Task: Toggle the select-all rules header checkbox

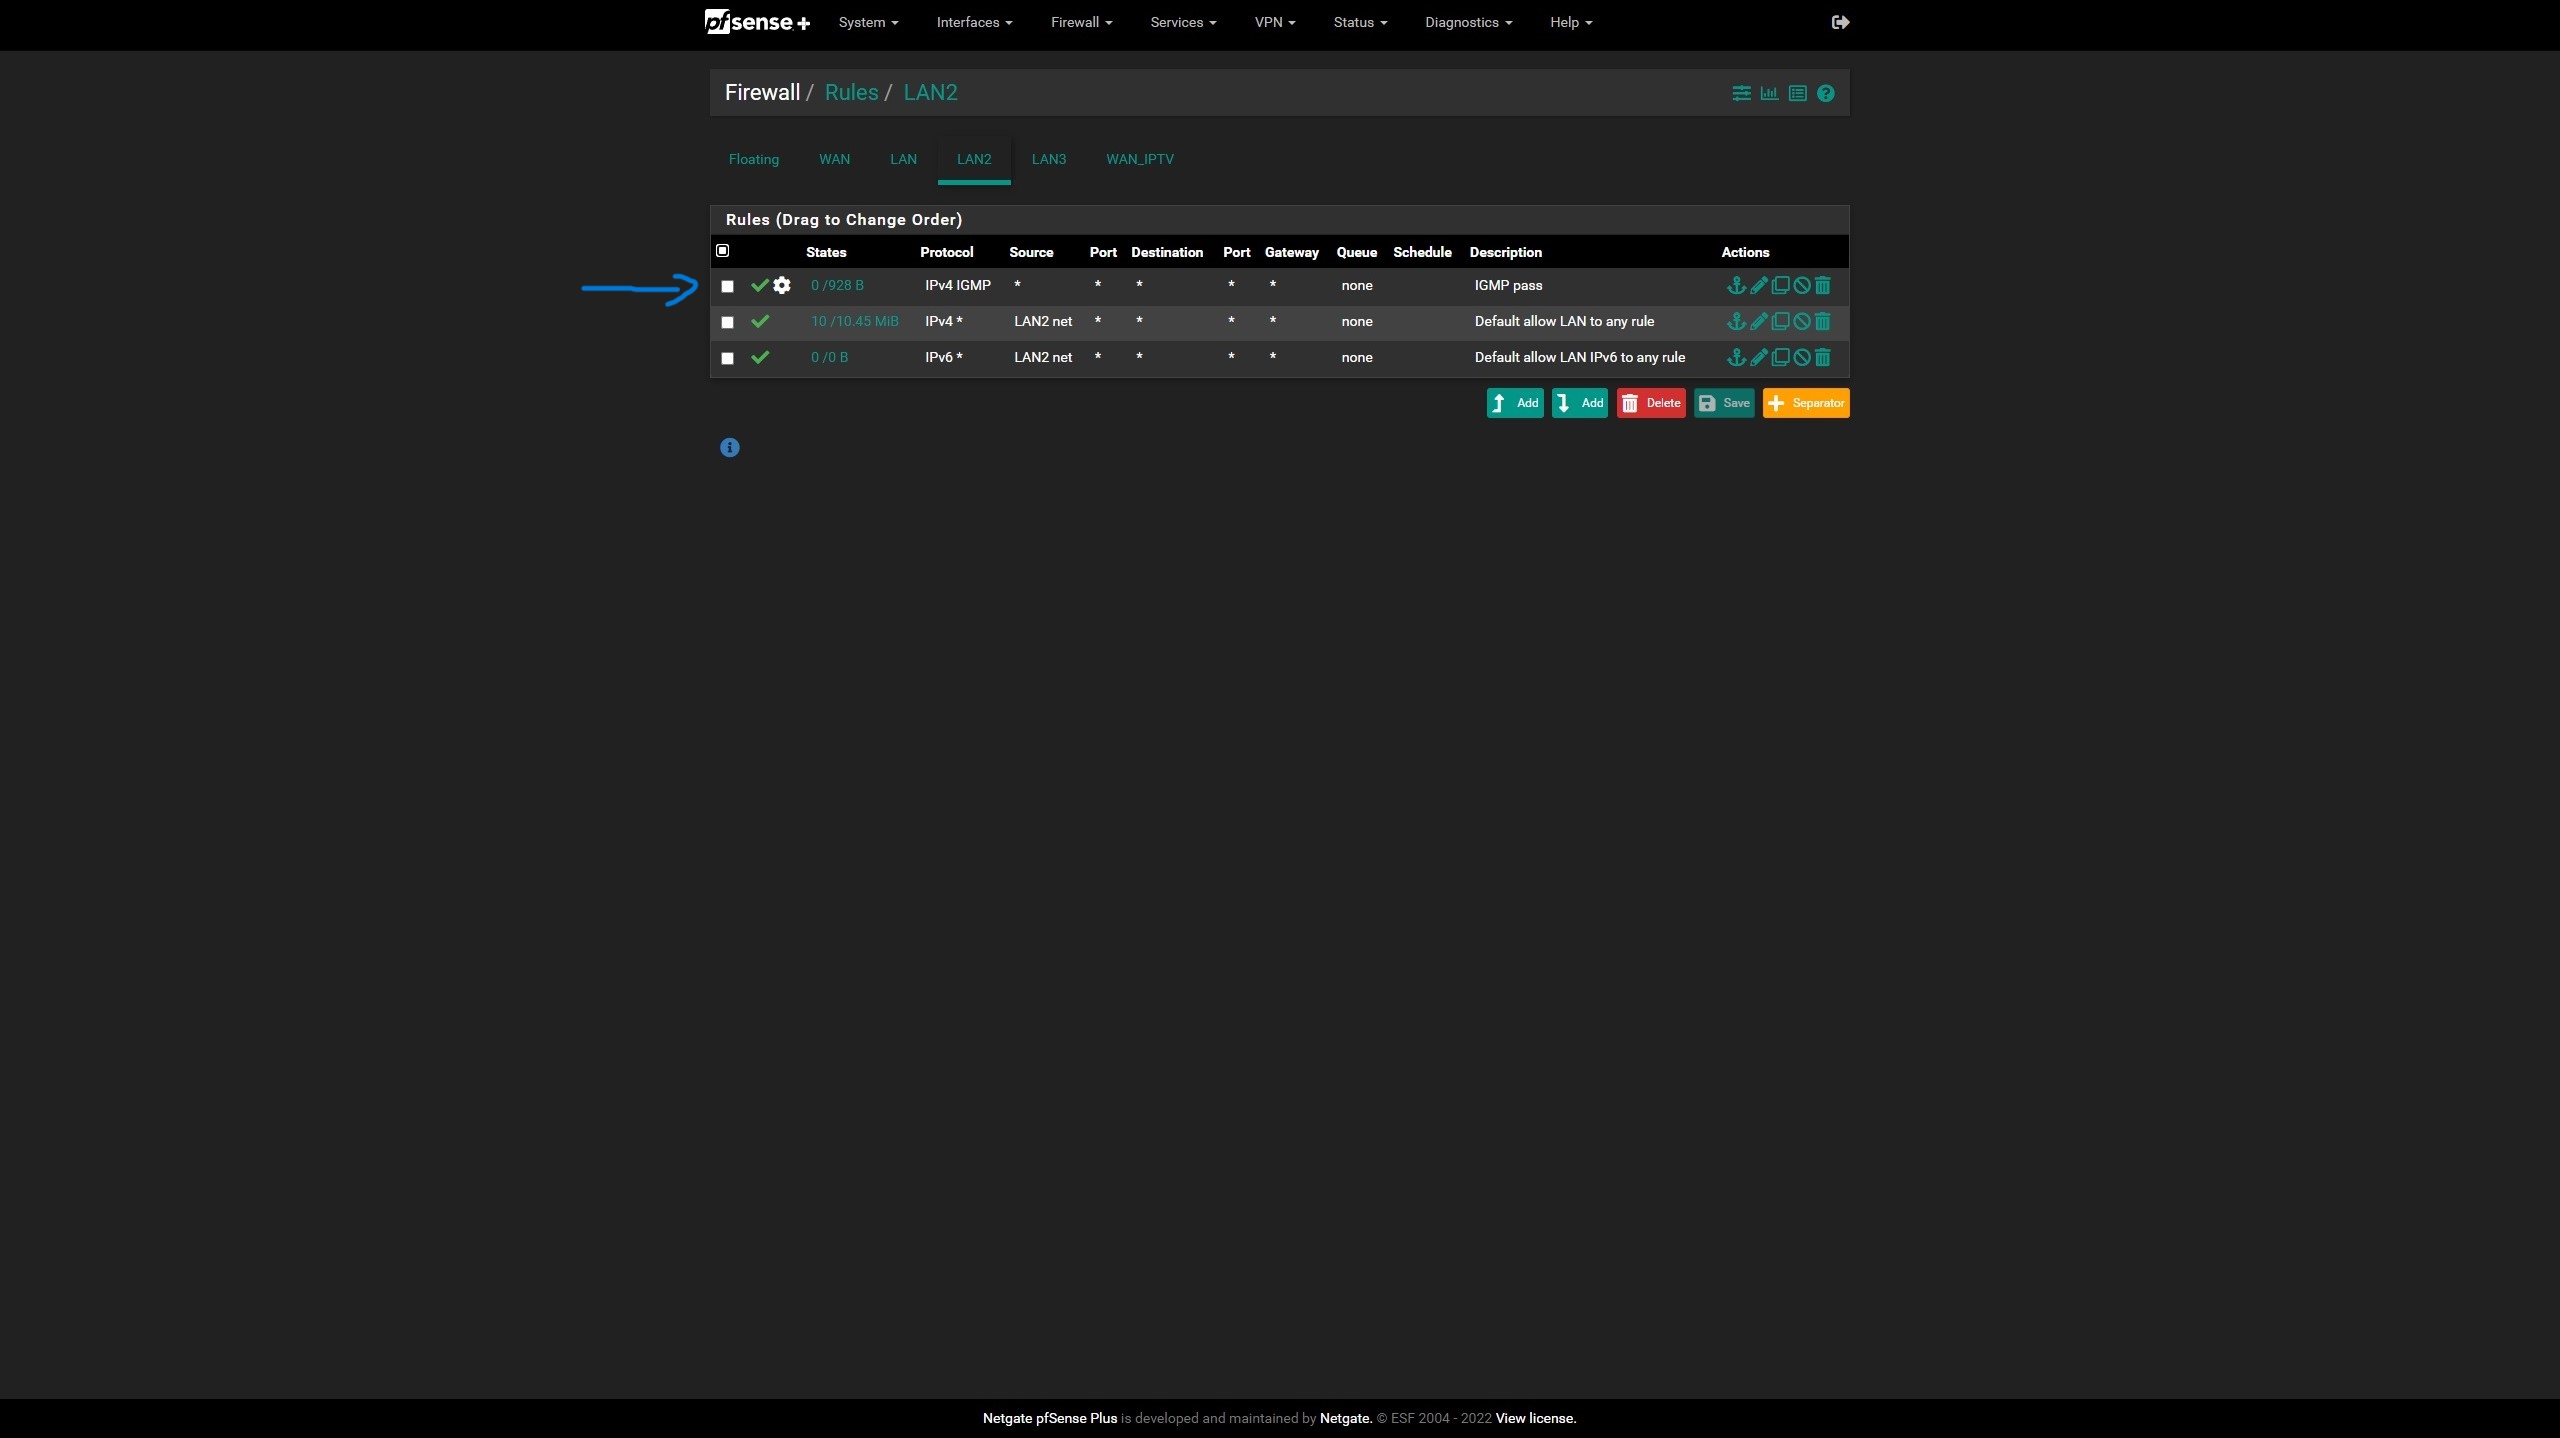Action: click(723, 251)
